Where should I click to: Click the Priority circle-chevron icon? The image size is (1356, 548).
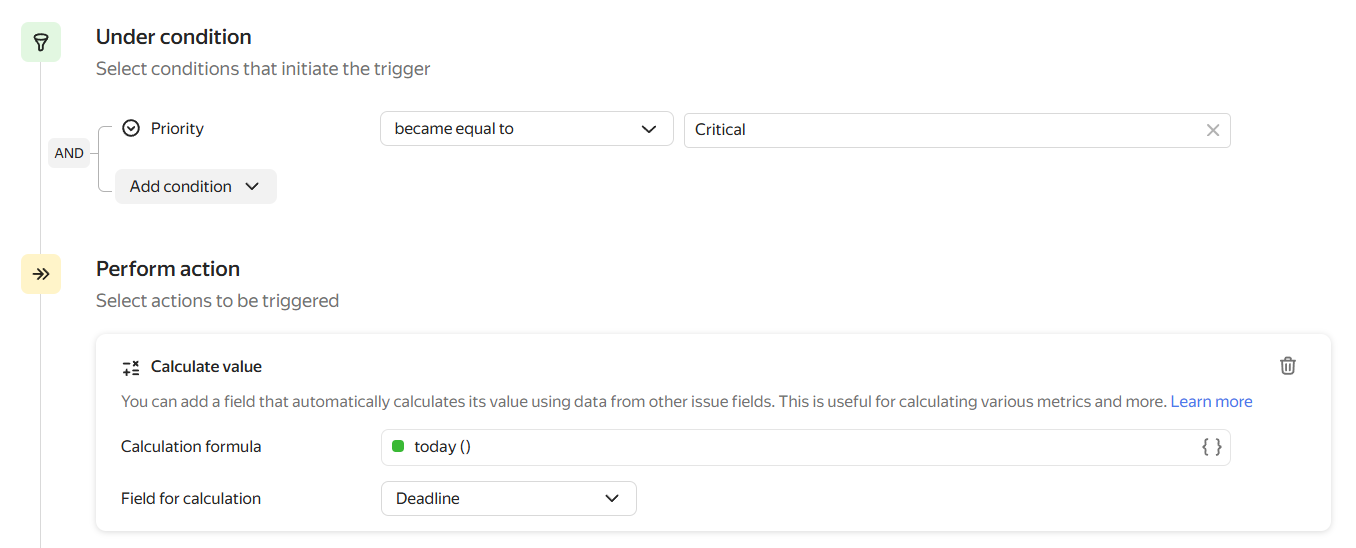130,128
